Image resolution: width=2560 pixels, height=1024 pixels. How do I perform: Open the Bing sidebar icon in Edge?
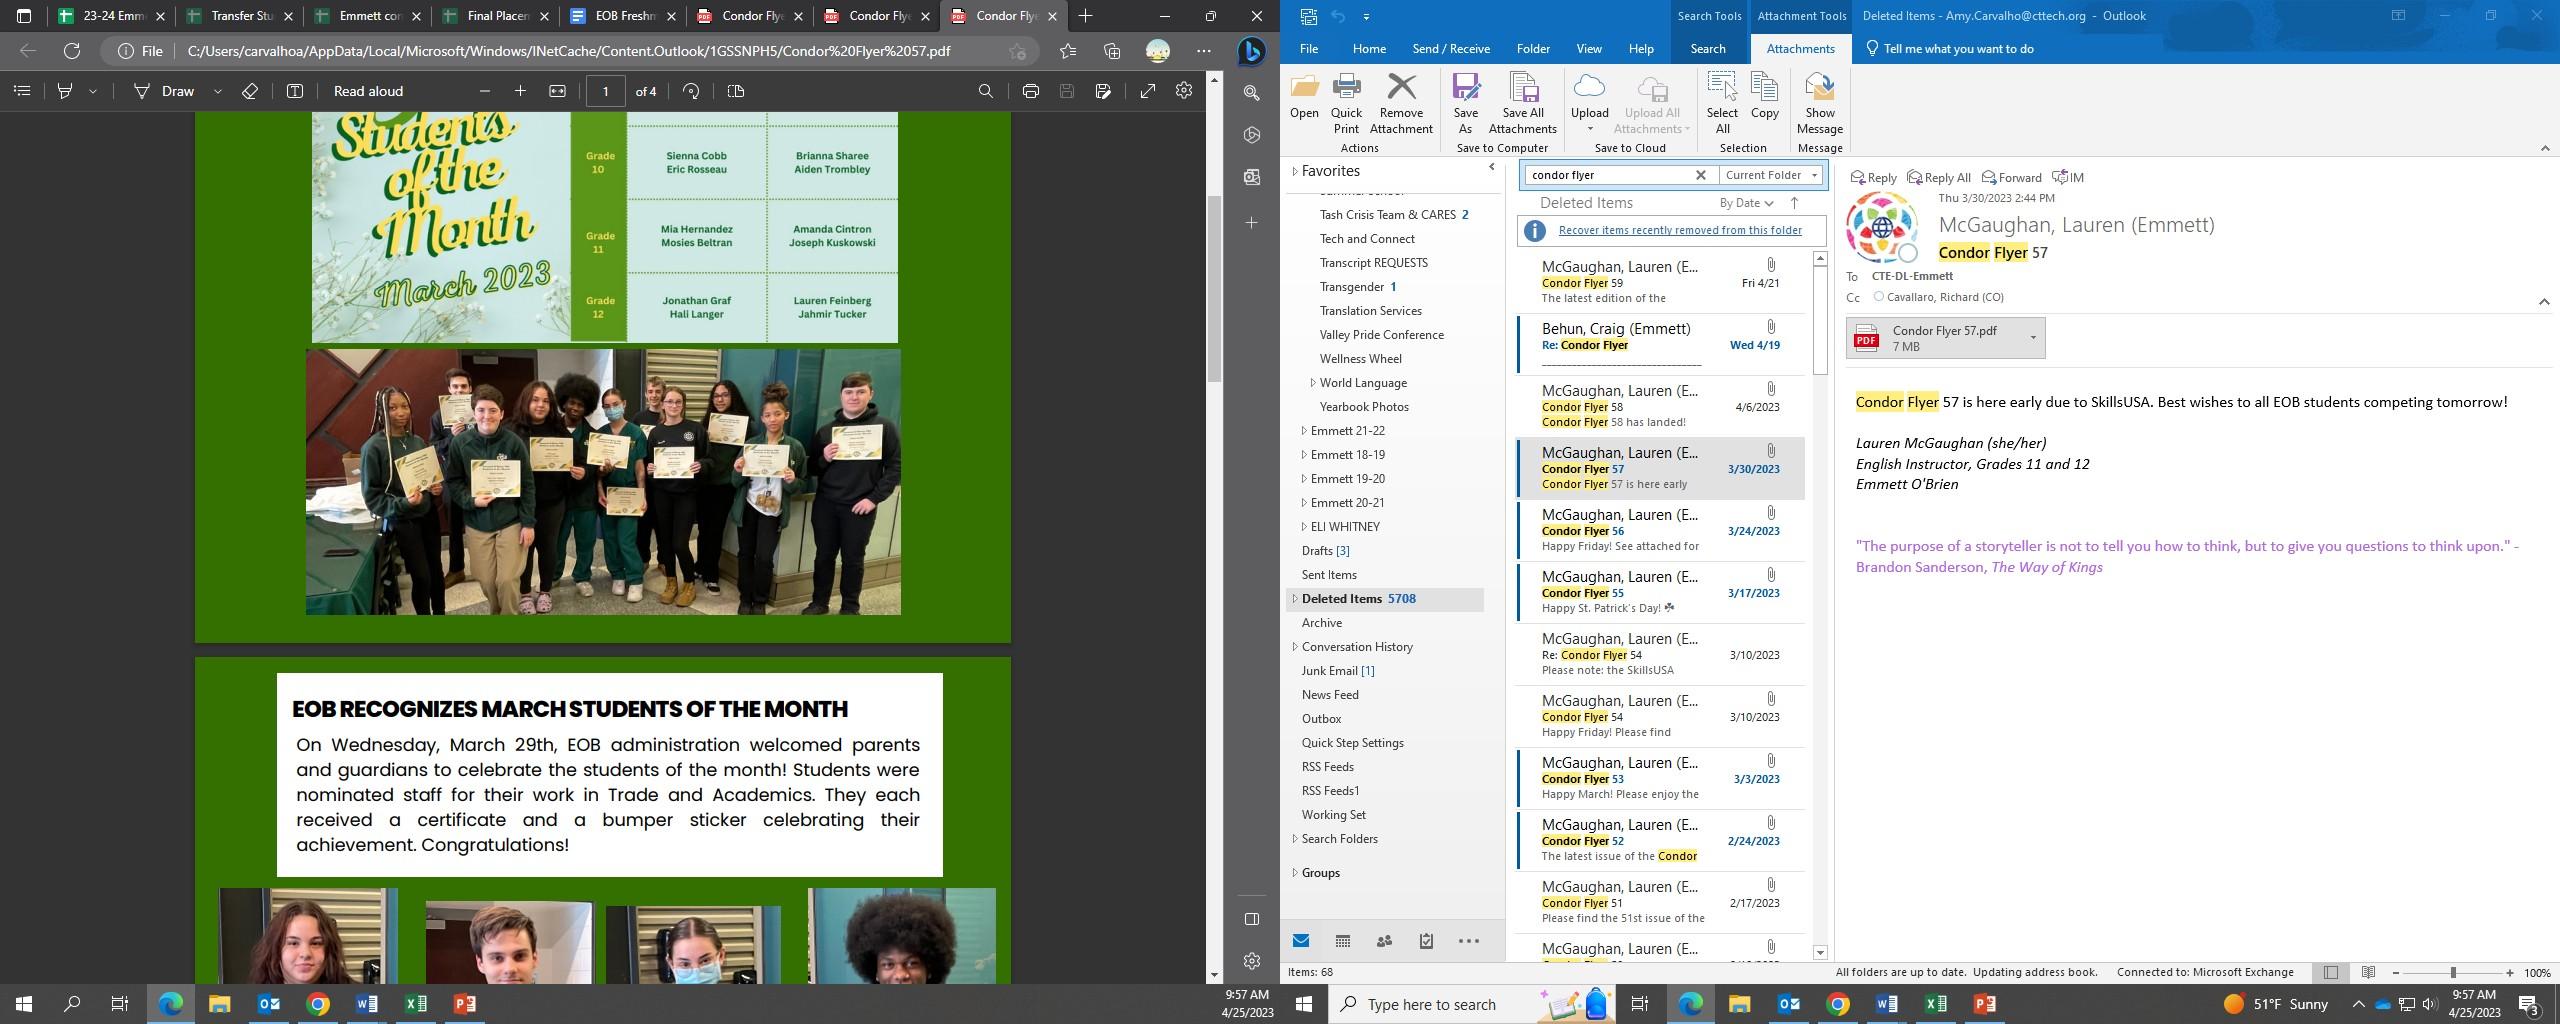(x=1251, y=51)
